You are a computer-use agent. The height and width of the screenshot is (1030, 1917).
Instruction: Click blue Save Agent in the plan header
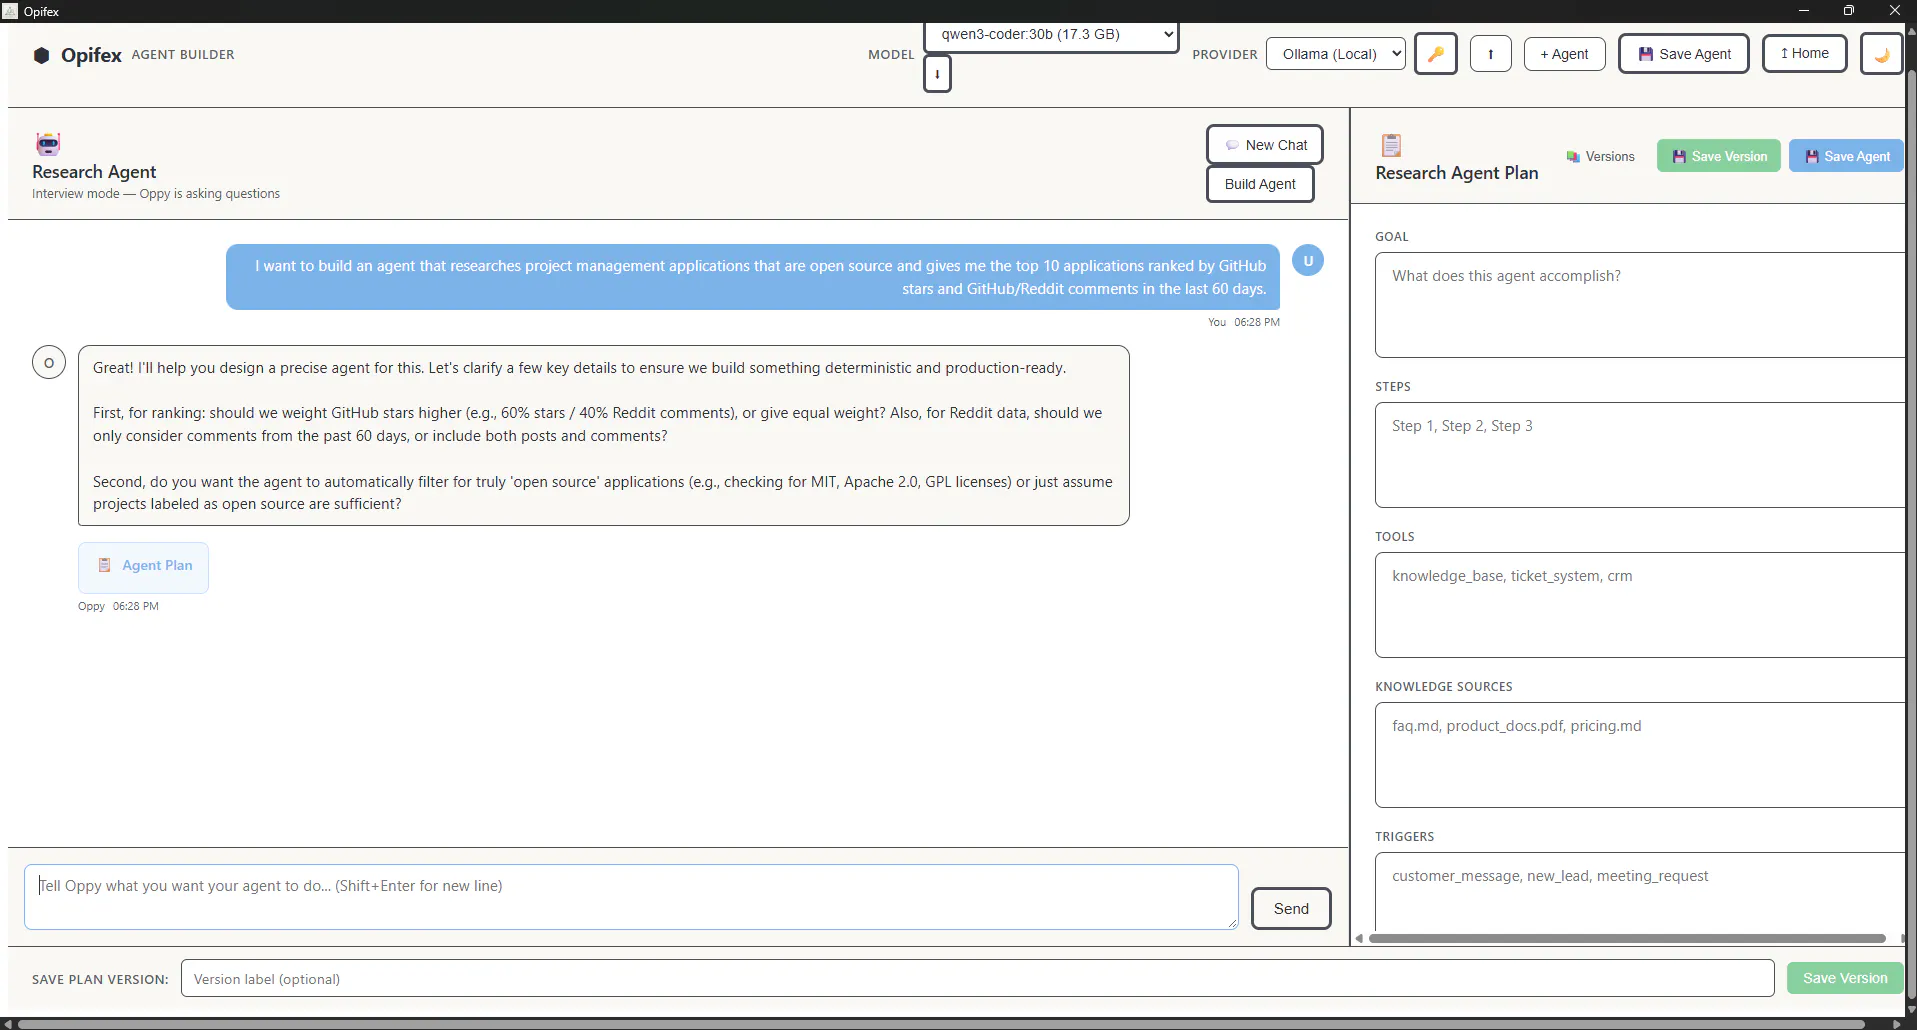point(1846,157)
